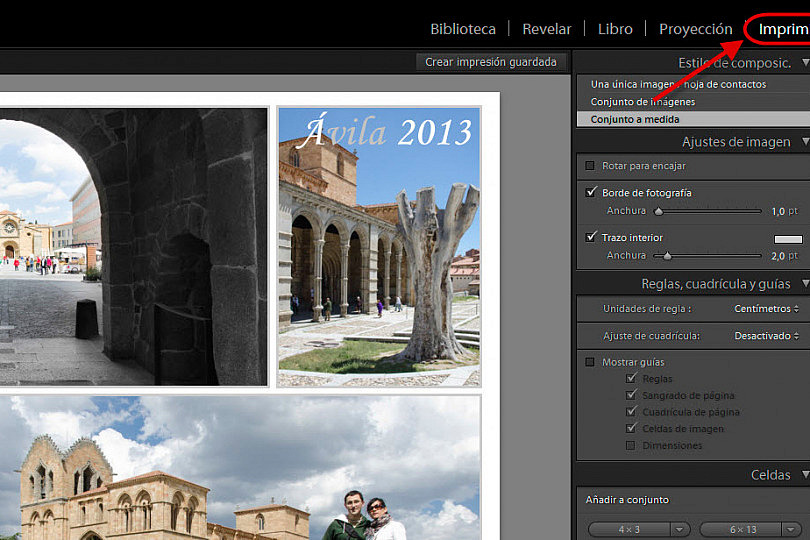Open the Proyección module
The height and width of the screenshot is (540, 810).
coord(695,29)
